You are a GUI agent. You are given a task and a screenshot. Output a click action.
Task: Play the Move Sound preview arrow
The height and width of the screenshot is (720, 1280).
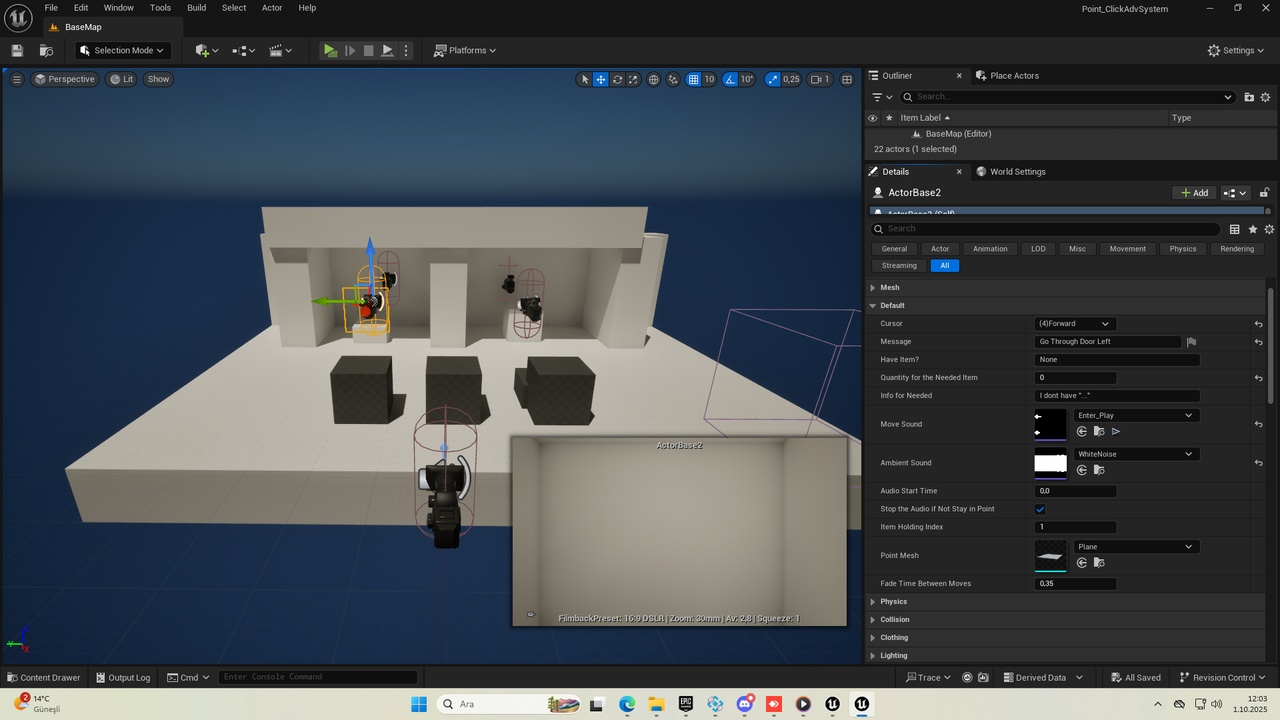[x=1116, y=431]
